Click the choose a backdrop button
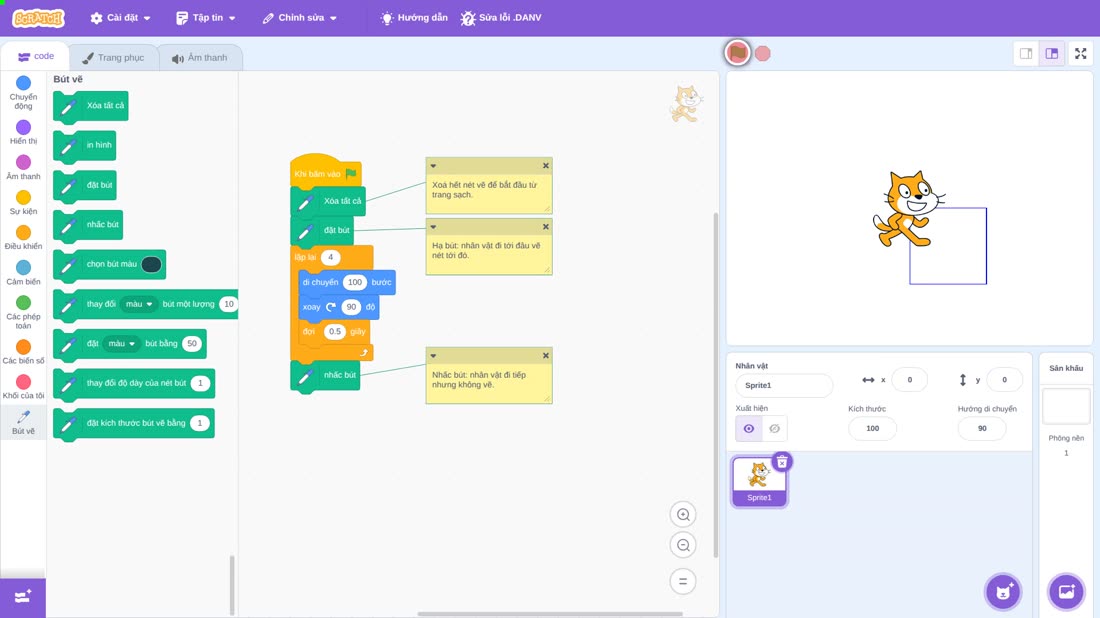Viewport: 1100px width, 618px height. pyautogui.click(x=1066, y=591)
